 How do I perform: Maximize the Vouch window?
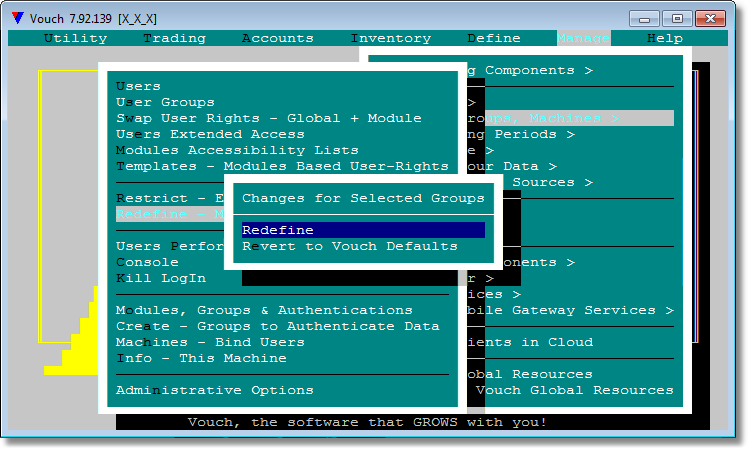coord(677,19)
